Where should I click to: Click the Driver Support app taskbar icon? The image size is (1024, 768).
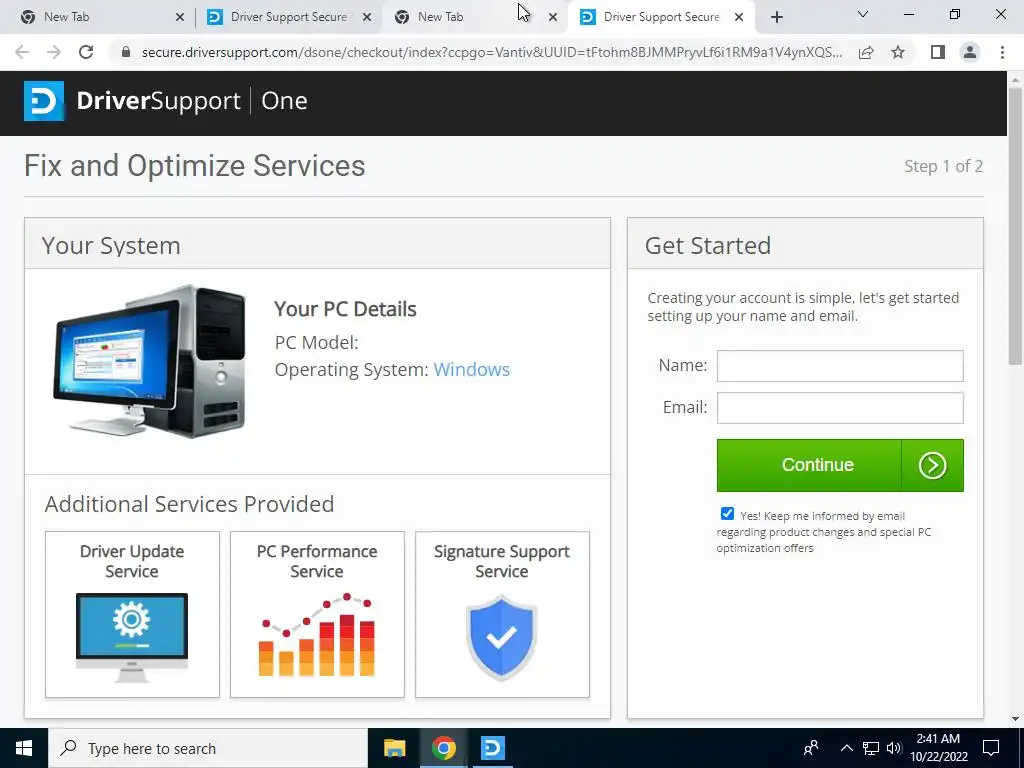click(492, 748)
